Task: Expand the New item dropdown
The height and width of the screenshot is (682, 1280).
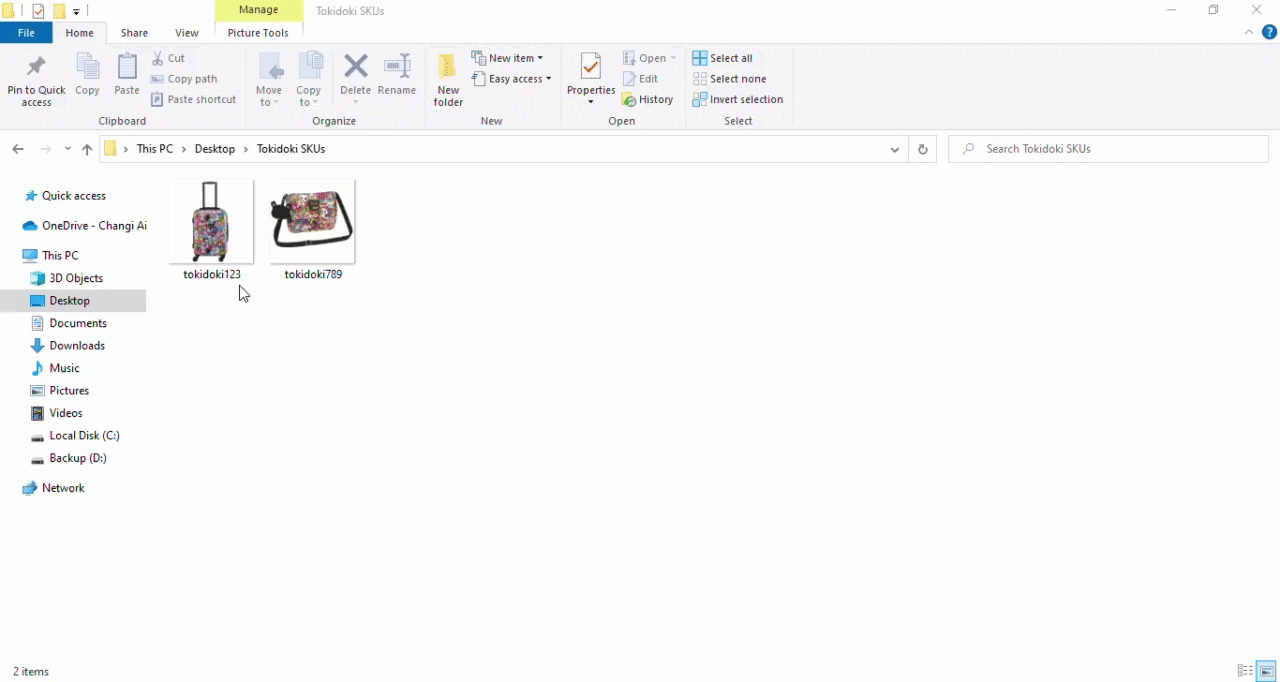Action: [508, 58]
